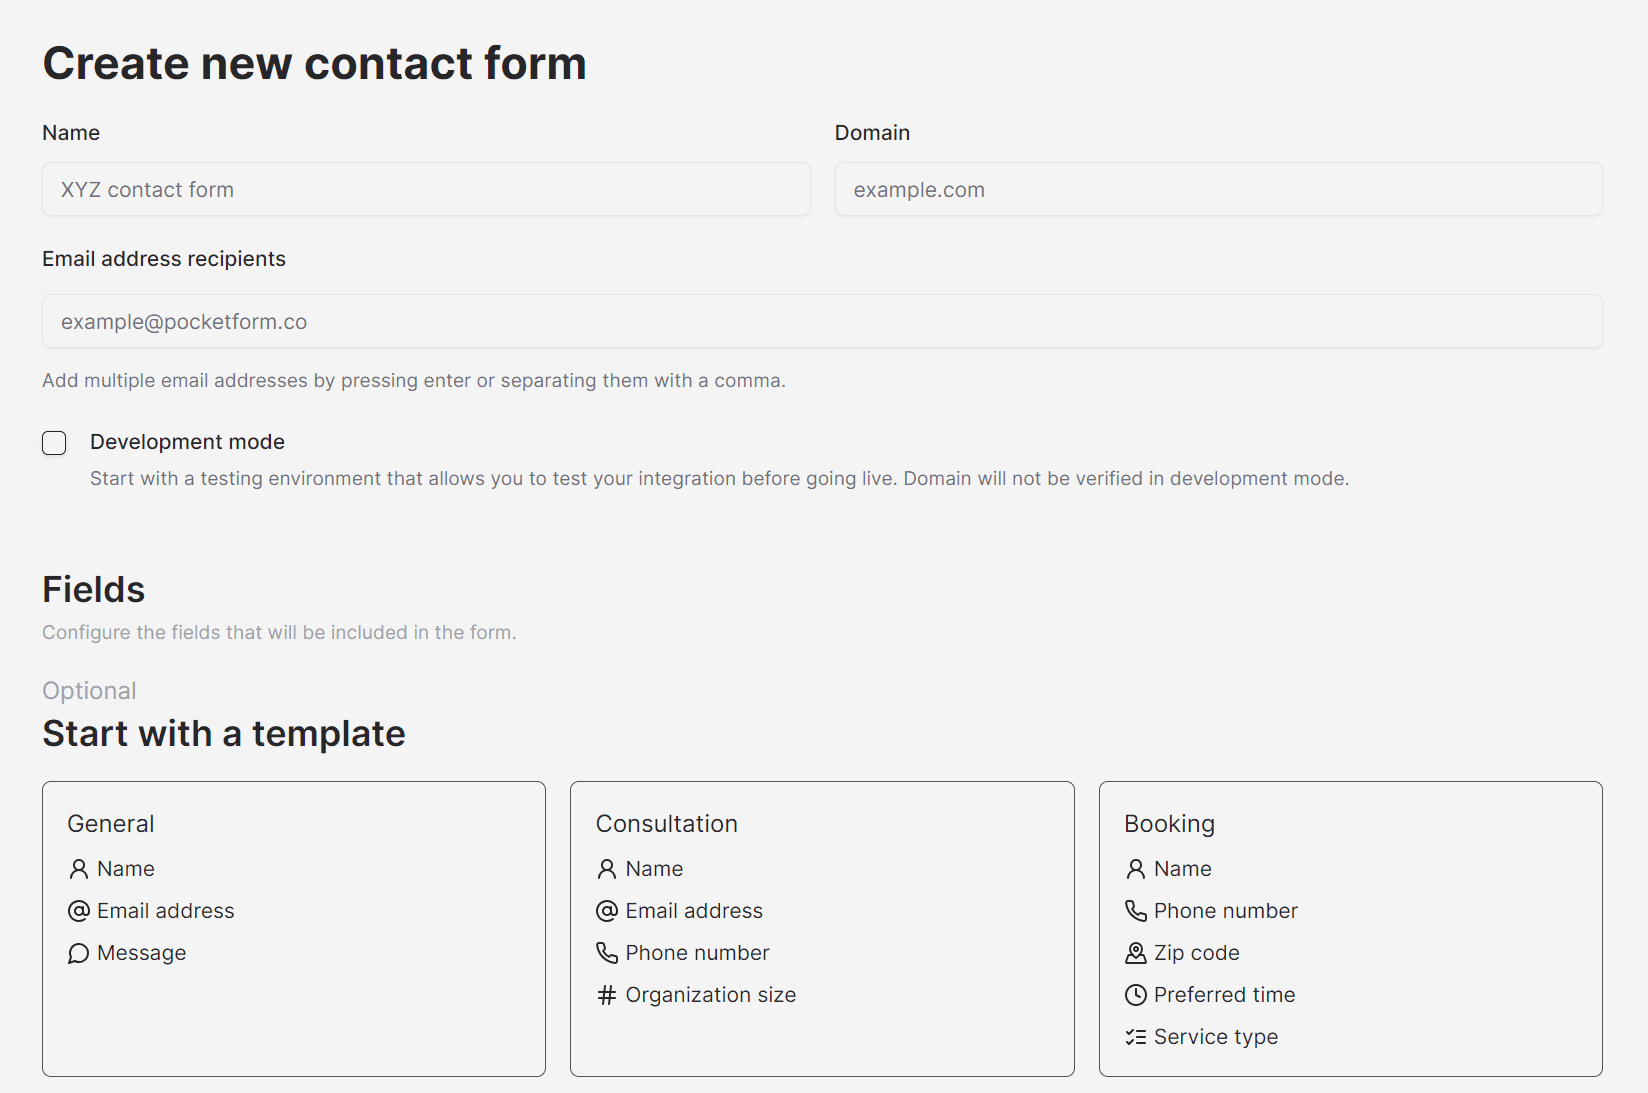Click the hash icon beside Organization size
The image size is (1648, 1093).
[x=607, y=995]
